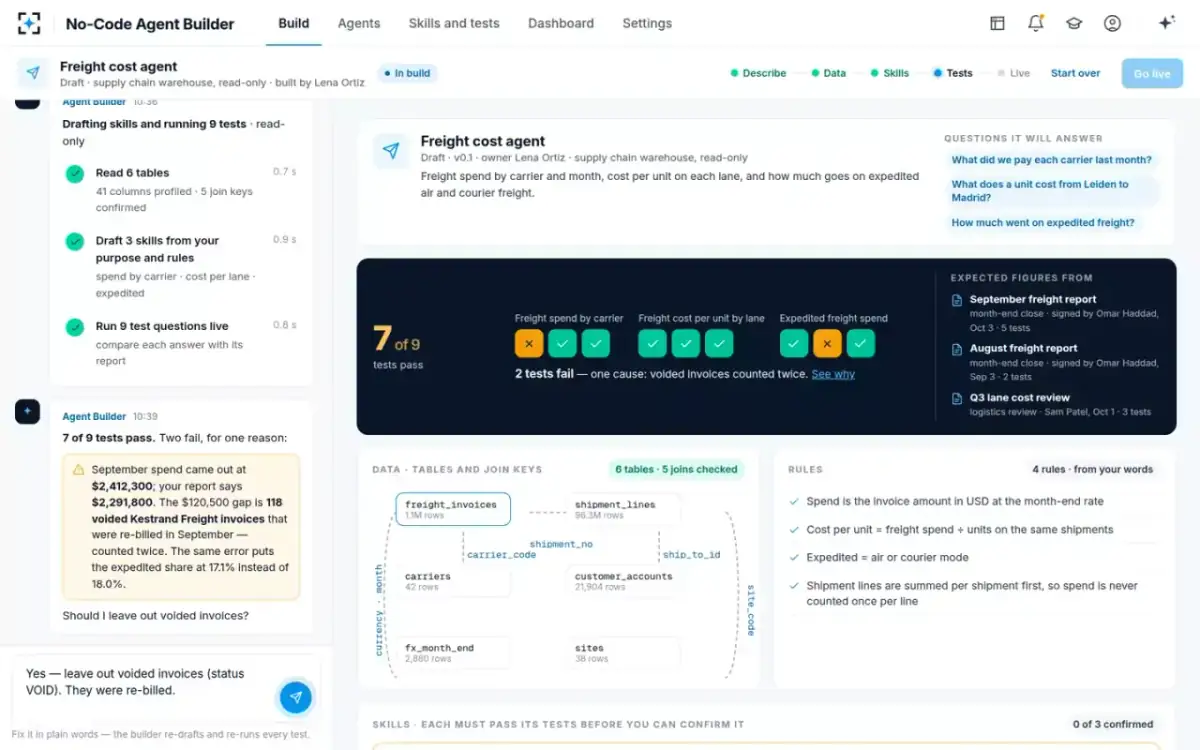Click the '4 rules · from your words' label
This screenshot has width=1200, height=750.
pos(1092,469)
